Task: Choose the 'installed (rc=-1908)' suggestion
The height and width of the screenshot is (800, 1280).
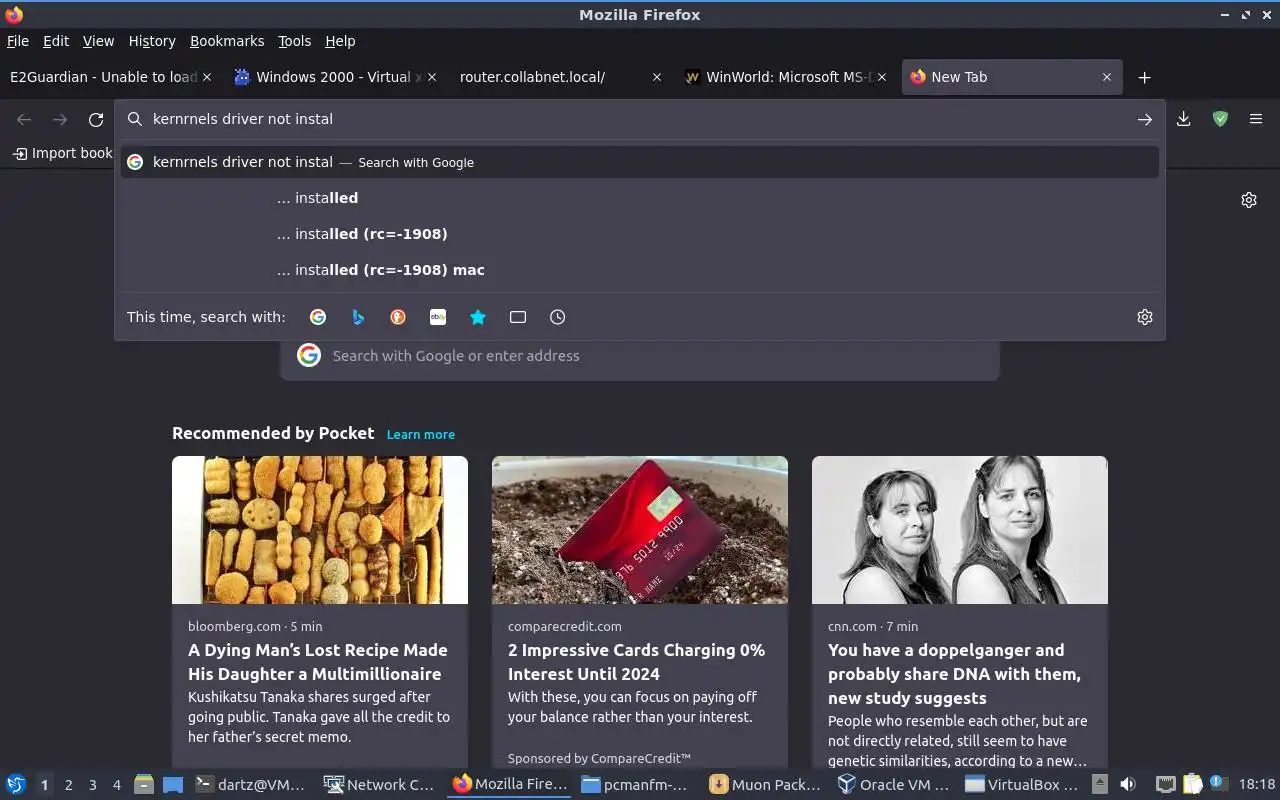Action: click(640, 234)
